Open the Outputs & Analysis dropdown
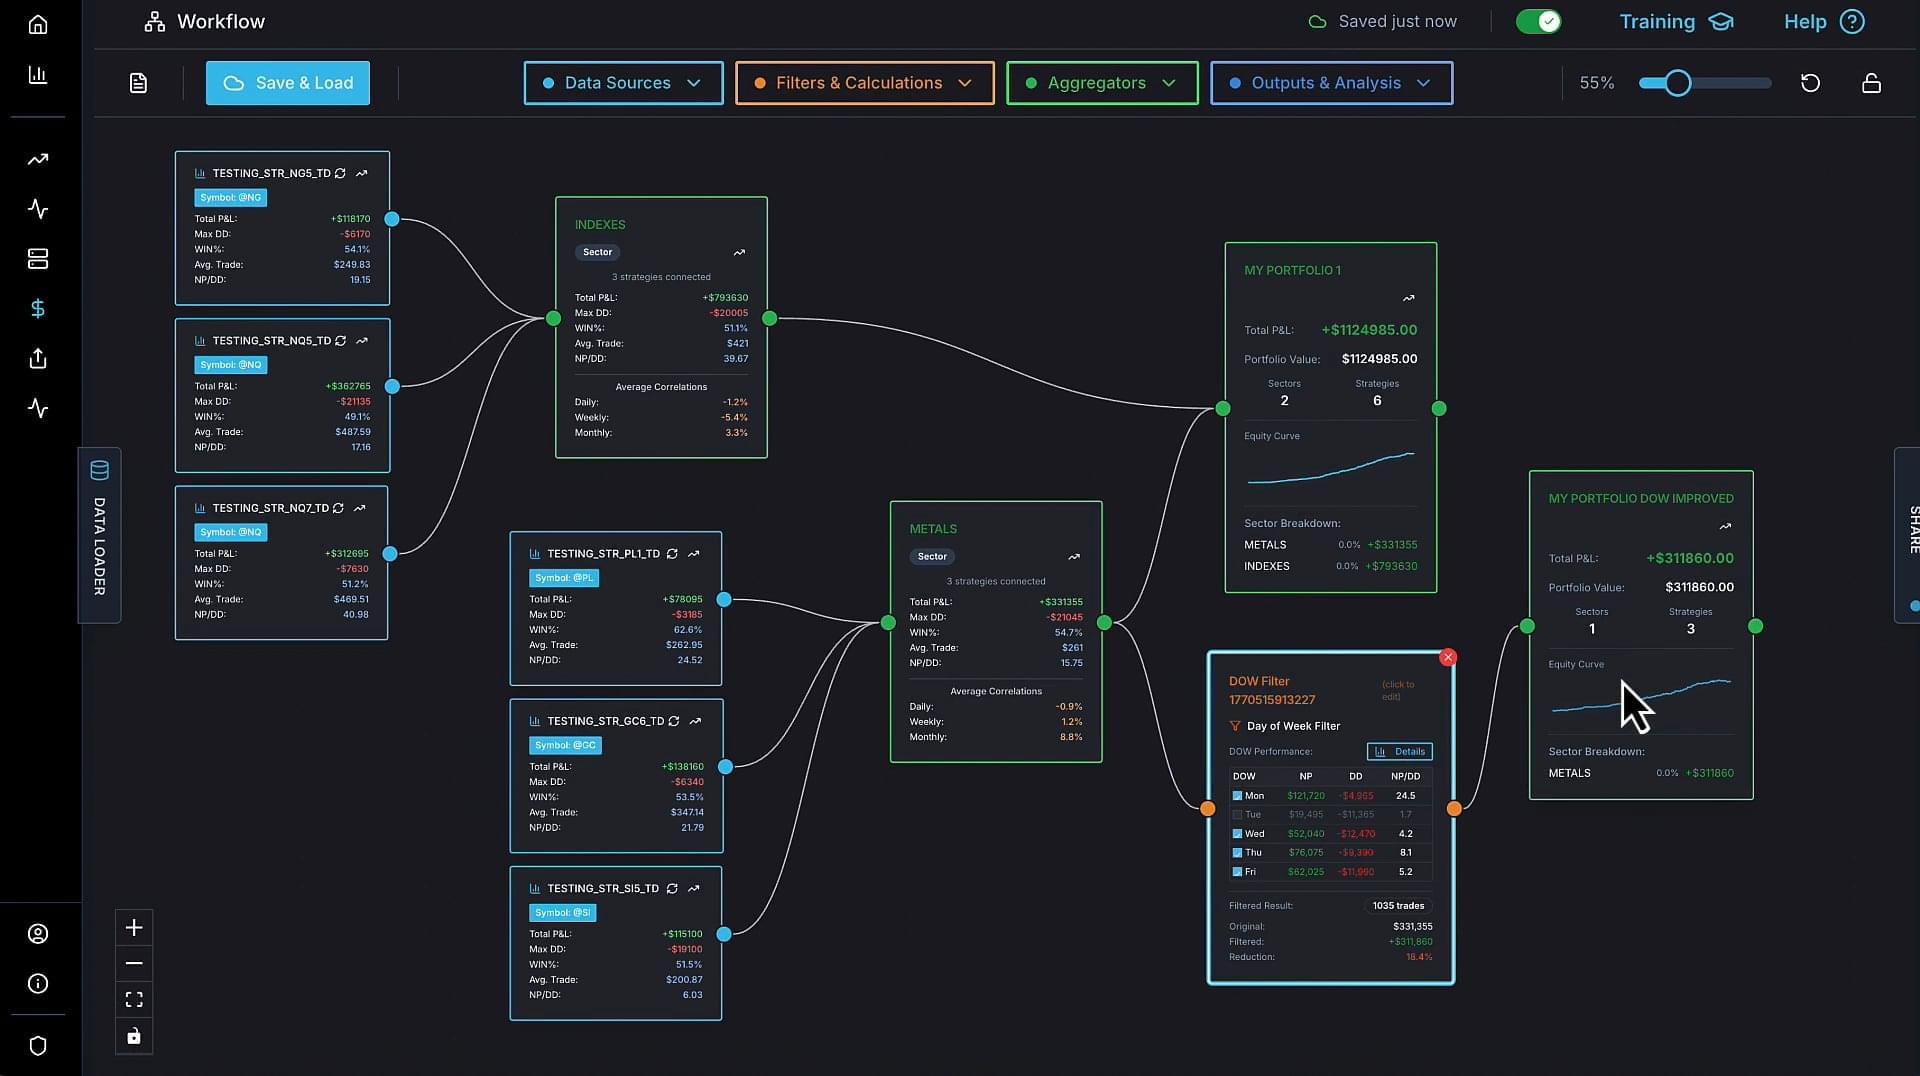Image resolution: width=1920 pixels, height=1076 pixels. [1331, 83]
